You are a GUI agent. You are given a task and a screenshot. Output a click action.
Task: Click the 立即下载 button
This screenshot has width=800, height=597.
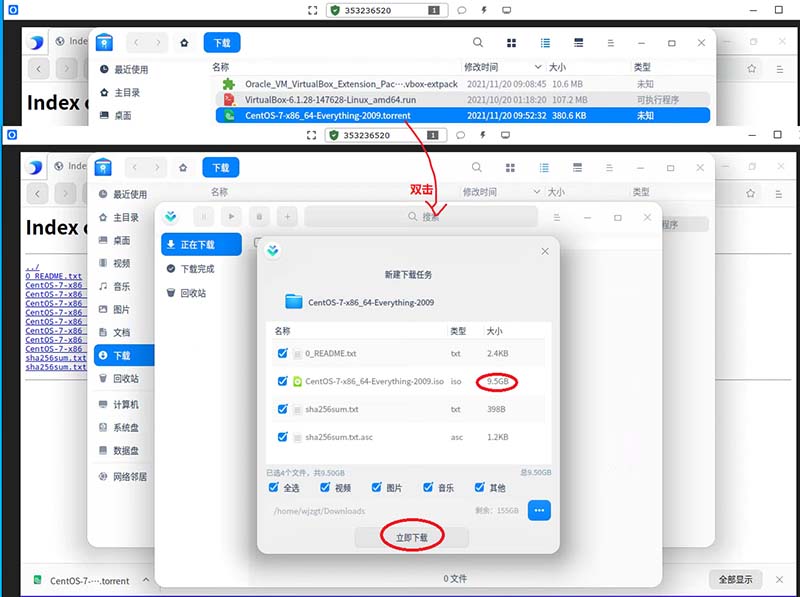click(412, 537)
